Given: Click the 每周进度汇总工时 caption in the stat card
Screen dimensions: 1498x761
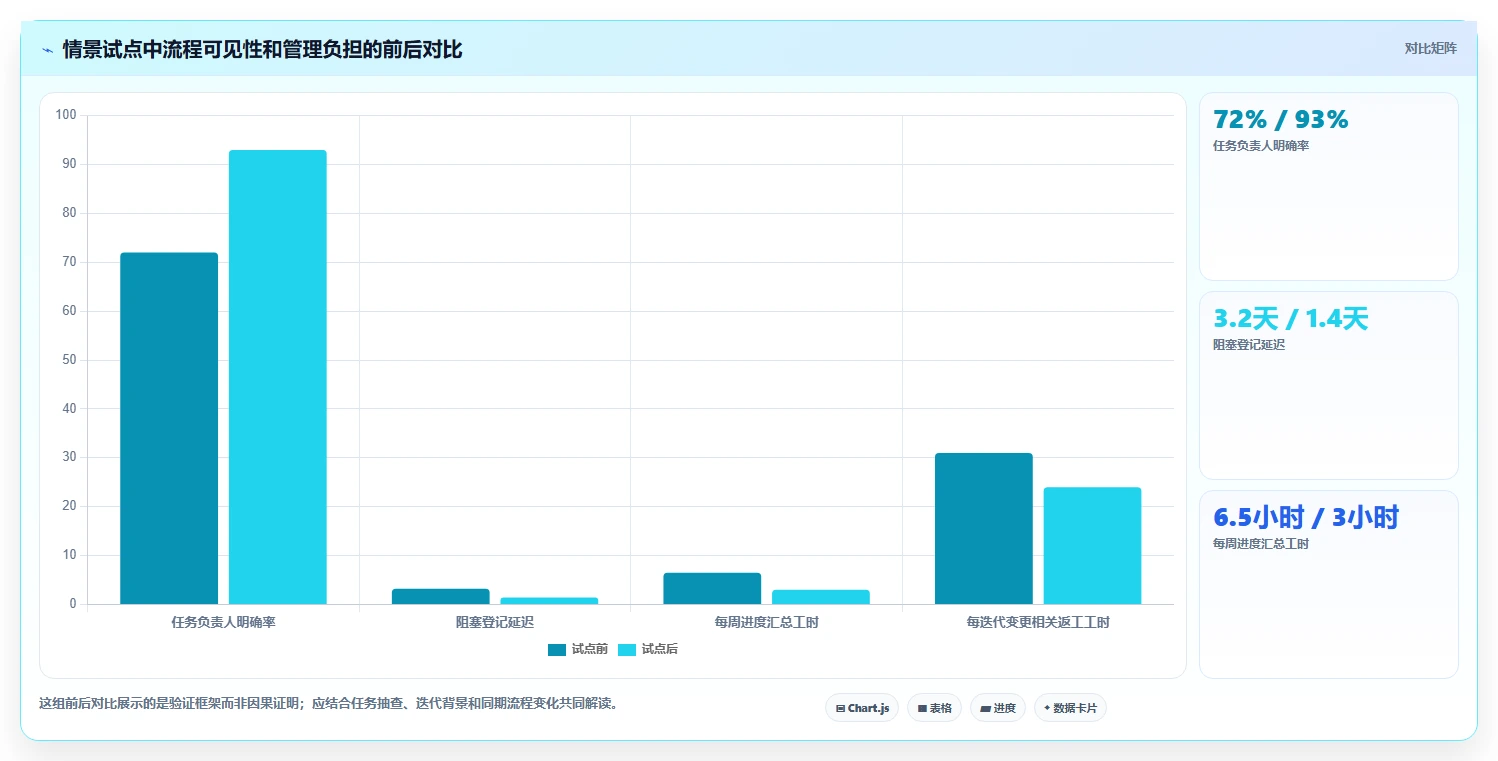Looking at the screenshot, I should pyautogui.click(x=1261, y=543).
